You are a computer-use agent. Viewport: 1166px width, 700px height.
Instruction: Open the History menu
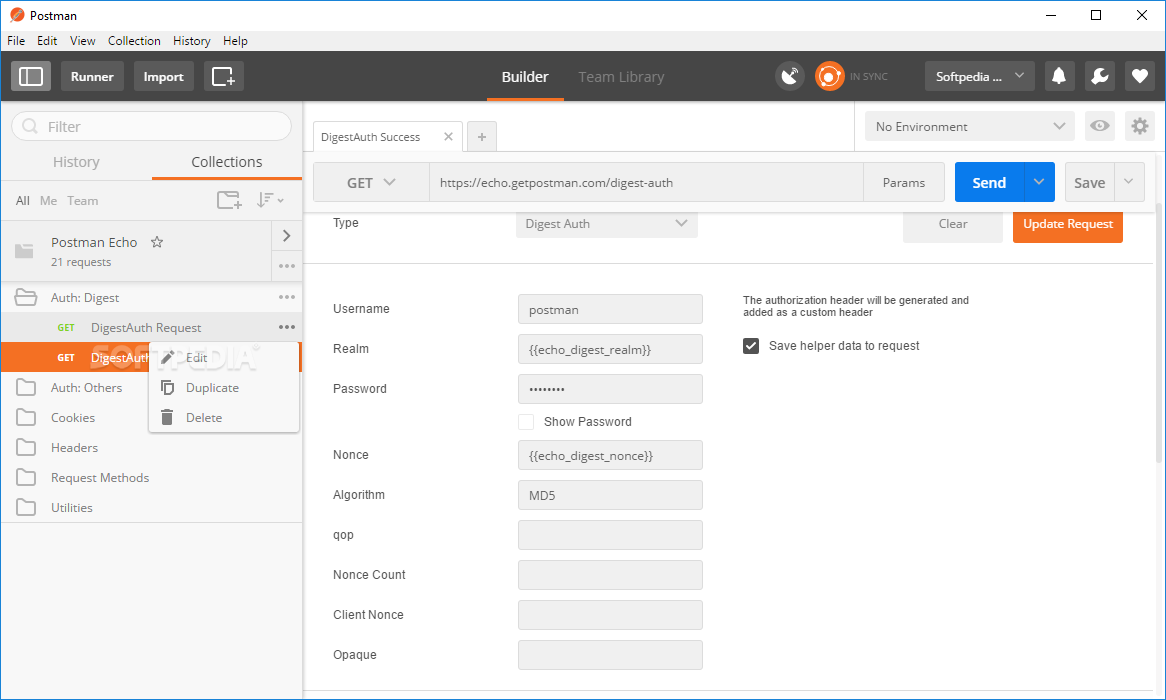(191, 41)
